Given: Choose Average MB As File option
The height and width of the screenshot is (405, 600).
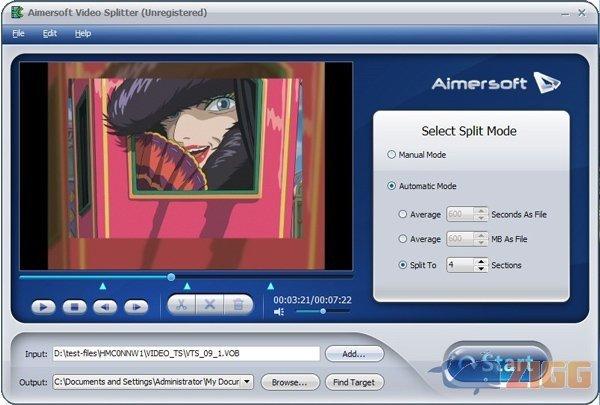Looking at the screenshot, I should (402, 239).
